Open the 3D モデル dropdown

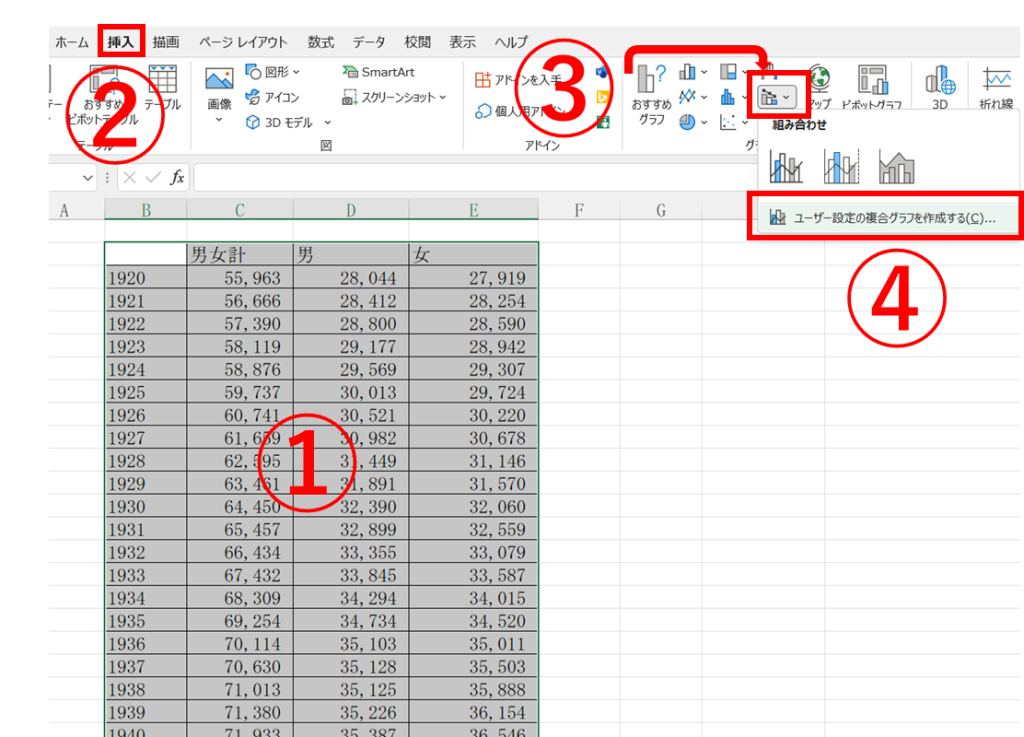click(293, 122)
